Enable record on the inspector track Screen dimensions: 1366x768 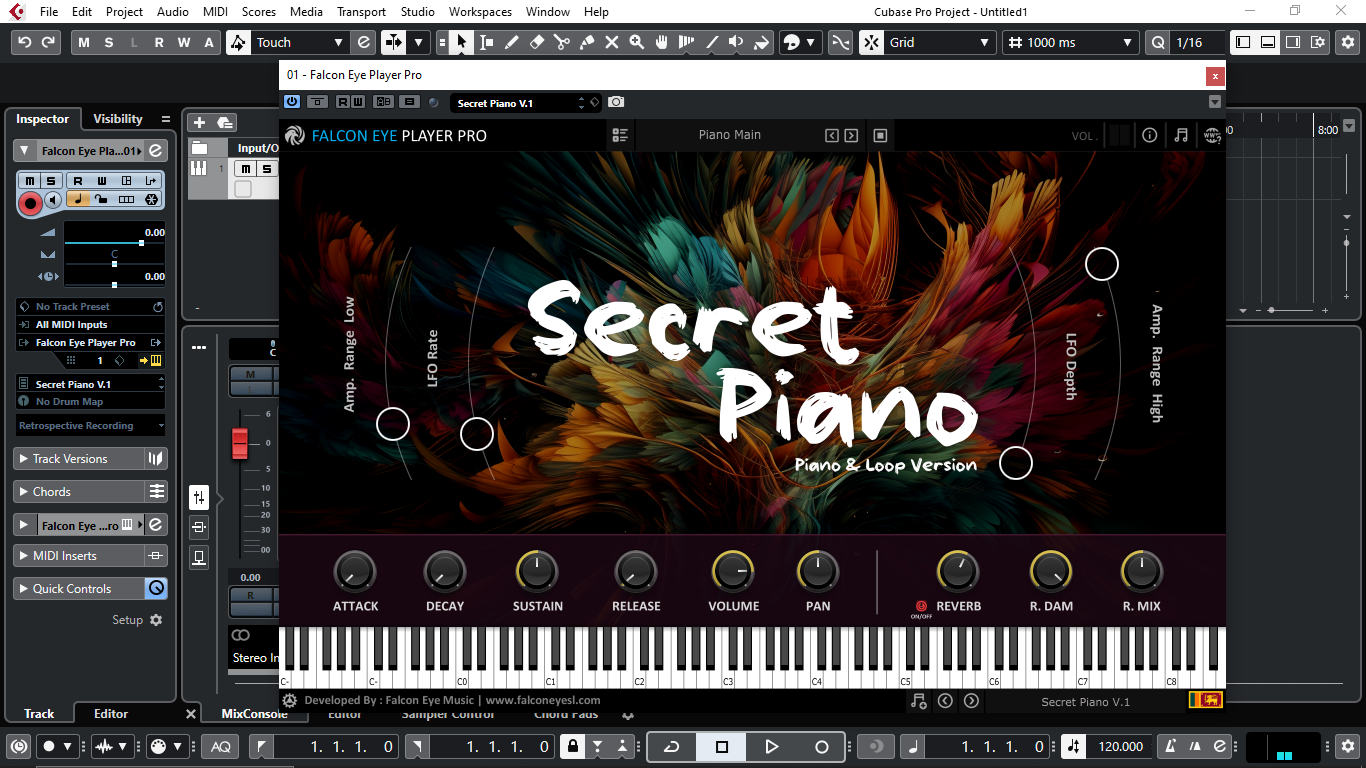click(30, 204)
